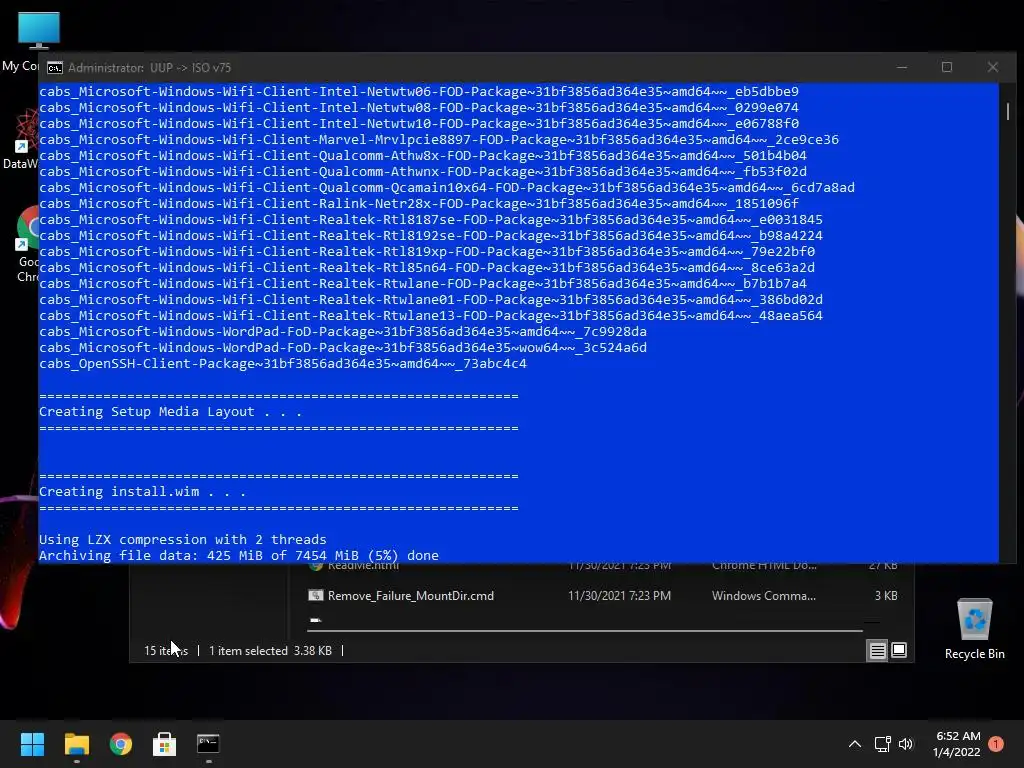
Task: Click the Ralink-Netr28x package console line
Action: (418, 204)
